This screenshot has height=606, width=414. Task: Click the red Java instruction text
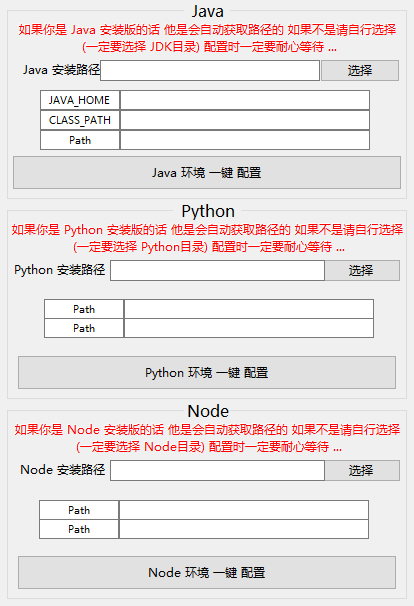[x=208, y=38]
